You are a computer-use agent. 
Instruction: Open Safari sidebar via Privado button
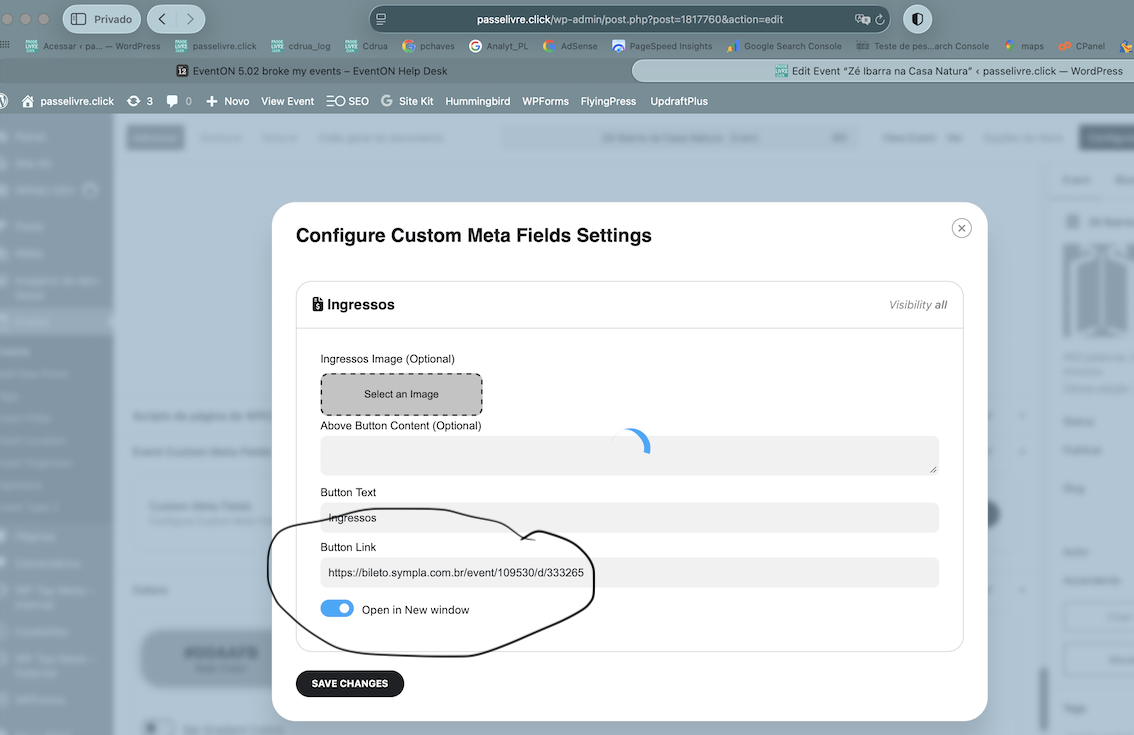(102, 19)
